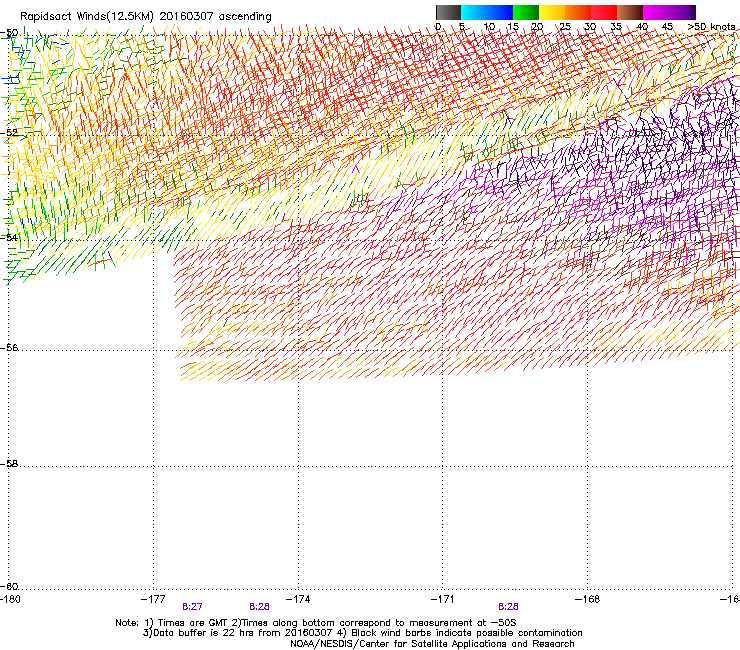Pick the yellow 20-25 knots legend swatch
This screenshot has height=650, width=740.
(x=552, y=12)
